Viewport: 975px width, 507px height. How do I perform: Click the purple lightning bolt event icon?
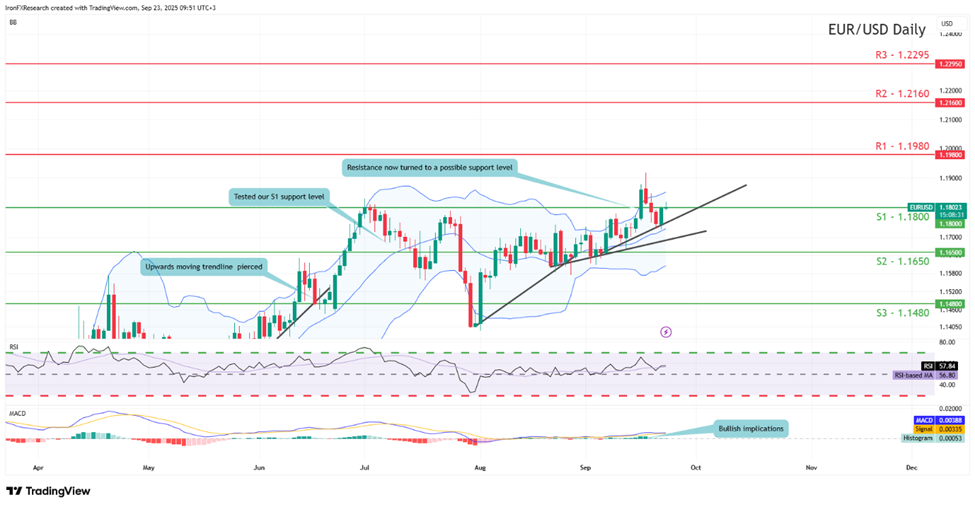[x=667, y=331]
